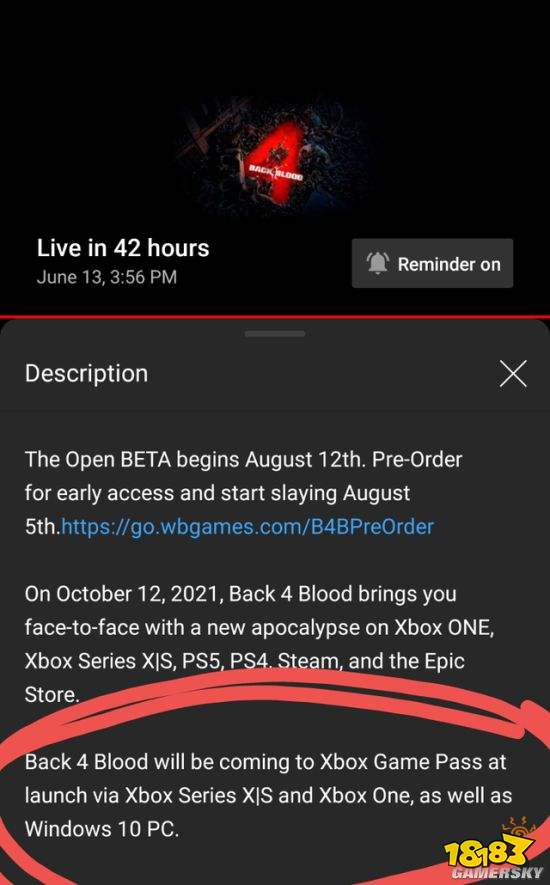Tap the Live in 42 hours heading
The width and height of the screenshot is (550, 885).
click(123, 248)
